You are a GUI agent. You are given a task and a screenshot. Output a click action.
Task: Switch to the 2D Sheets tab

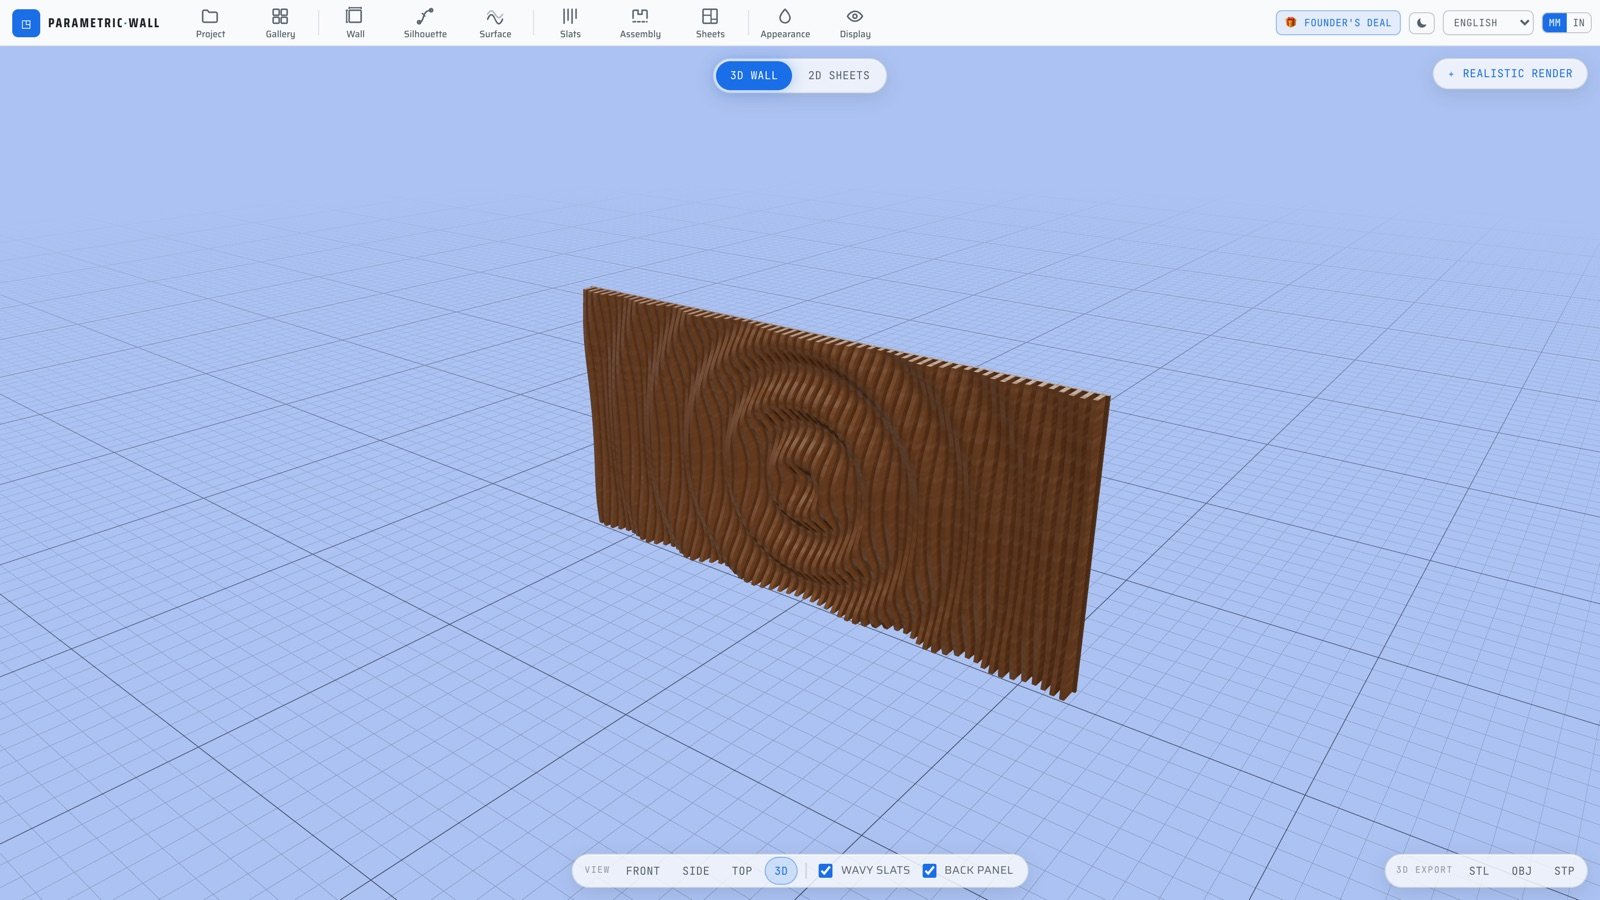click(839, 76)
